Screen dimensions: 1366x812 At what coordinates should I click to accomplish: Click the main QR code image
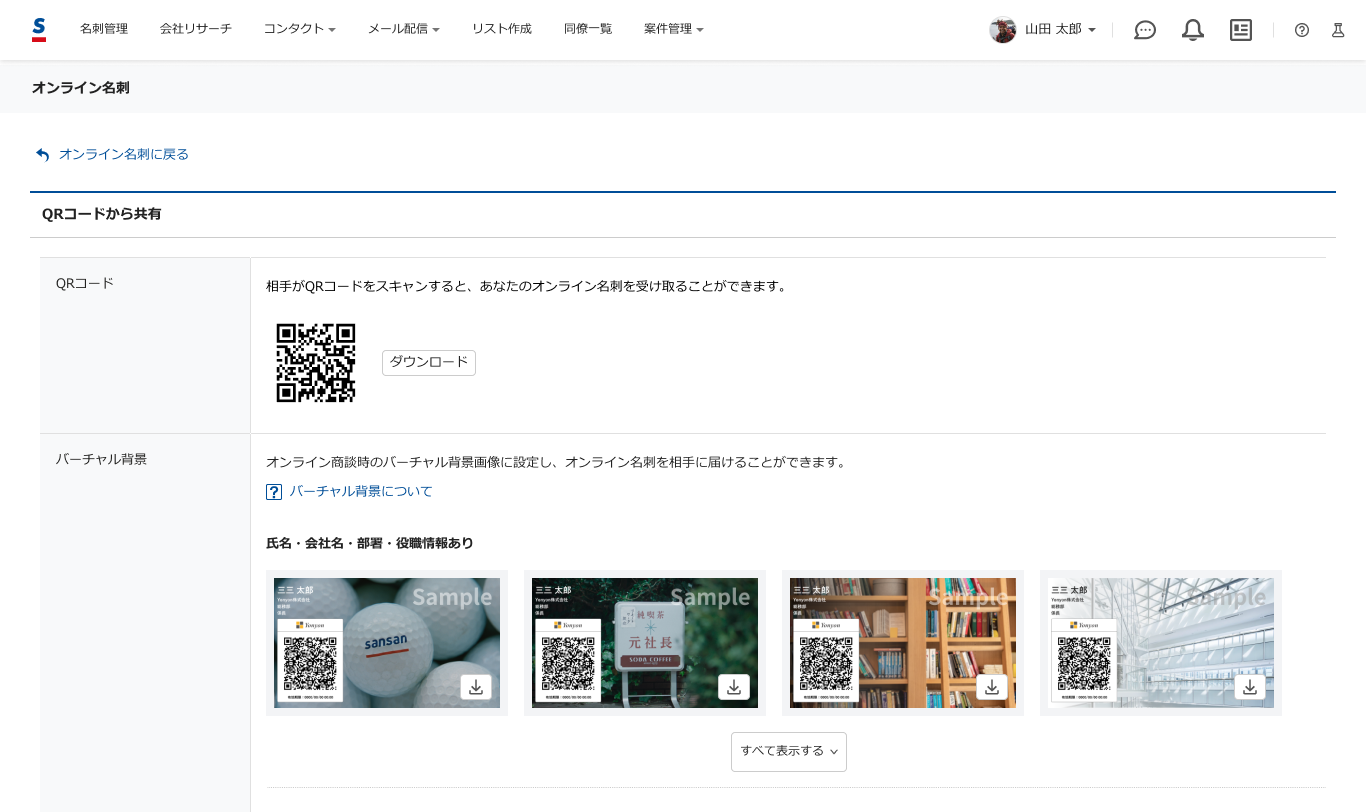point(316,363)
